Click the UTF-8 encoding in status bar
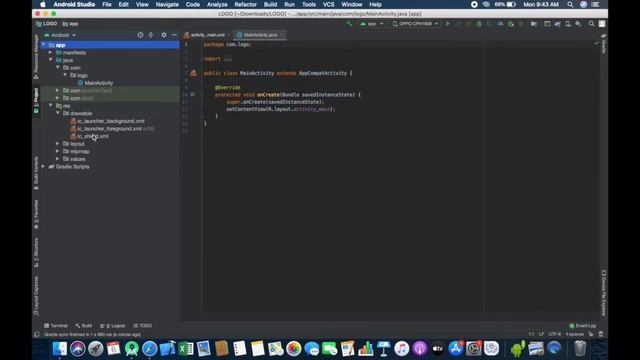640x360 pixels. coord(554,334)
